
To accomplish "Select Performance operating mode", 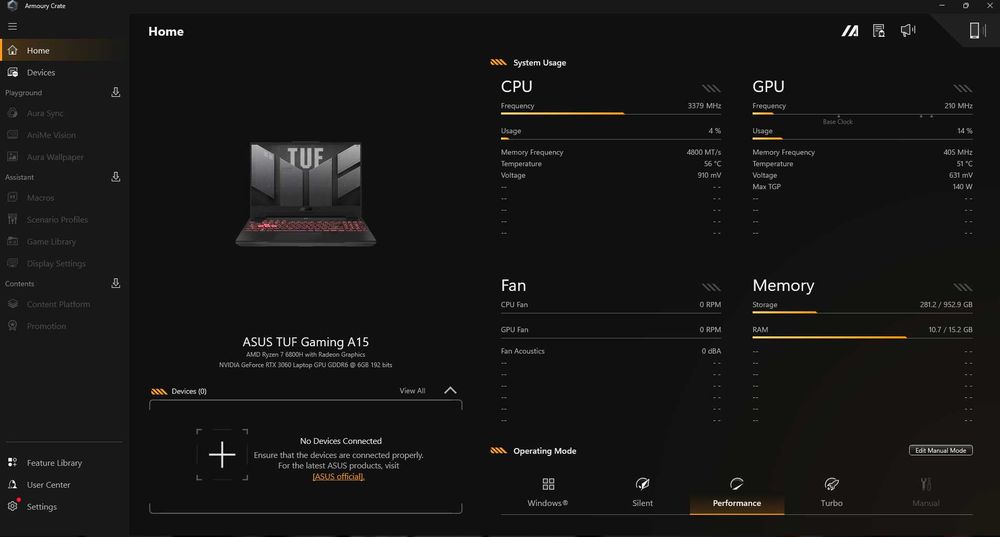I will [x=737, y=492].
